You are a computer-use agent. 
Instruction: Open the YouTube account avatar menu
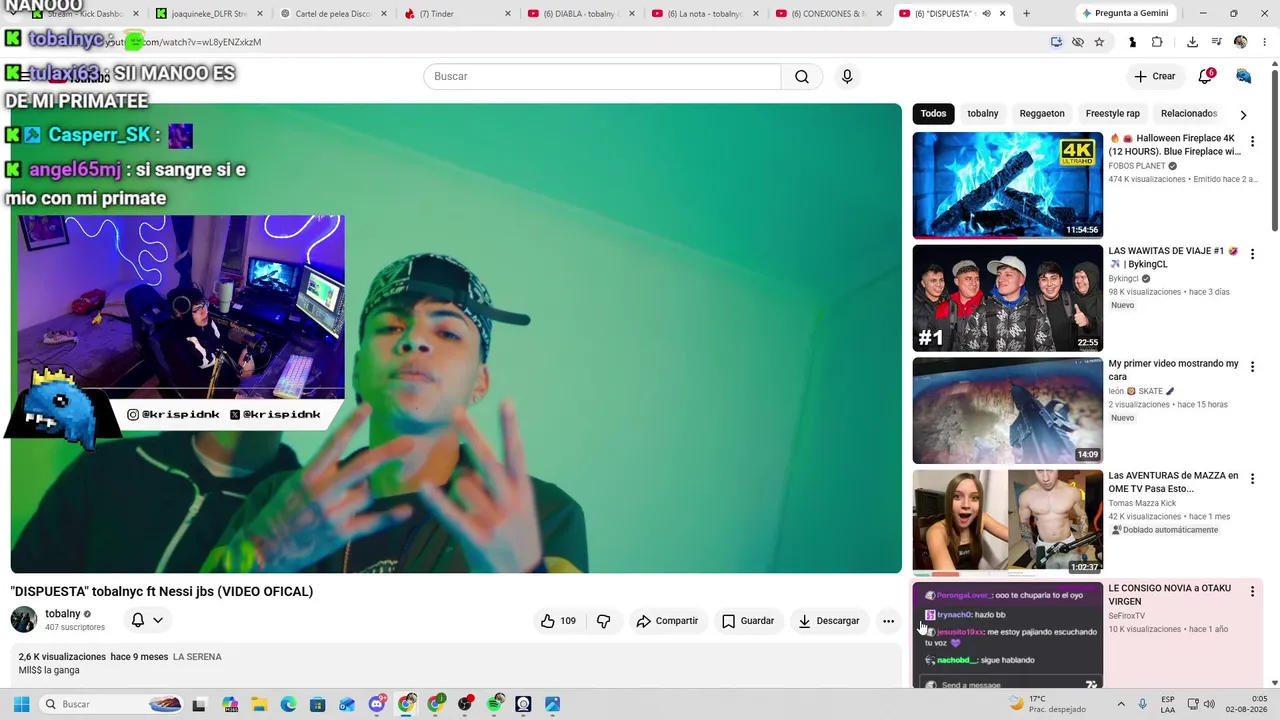[x=1244, y=77]
